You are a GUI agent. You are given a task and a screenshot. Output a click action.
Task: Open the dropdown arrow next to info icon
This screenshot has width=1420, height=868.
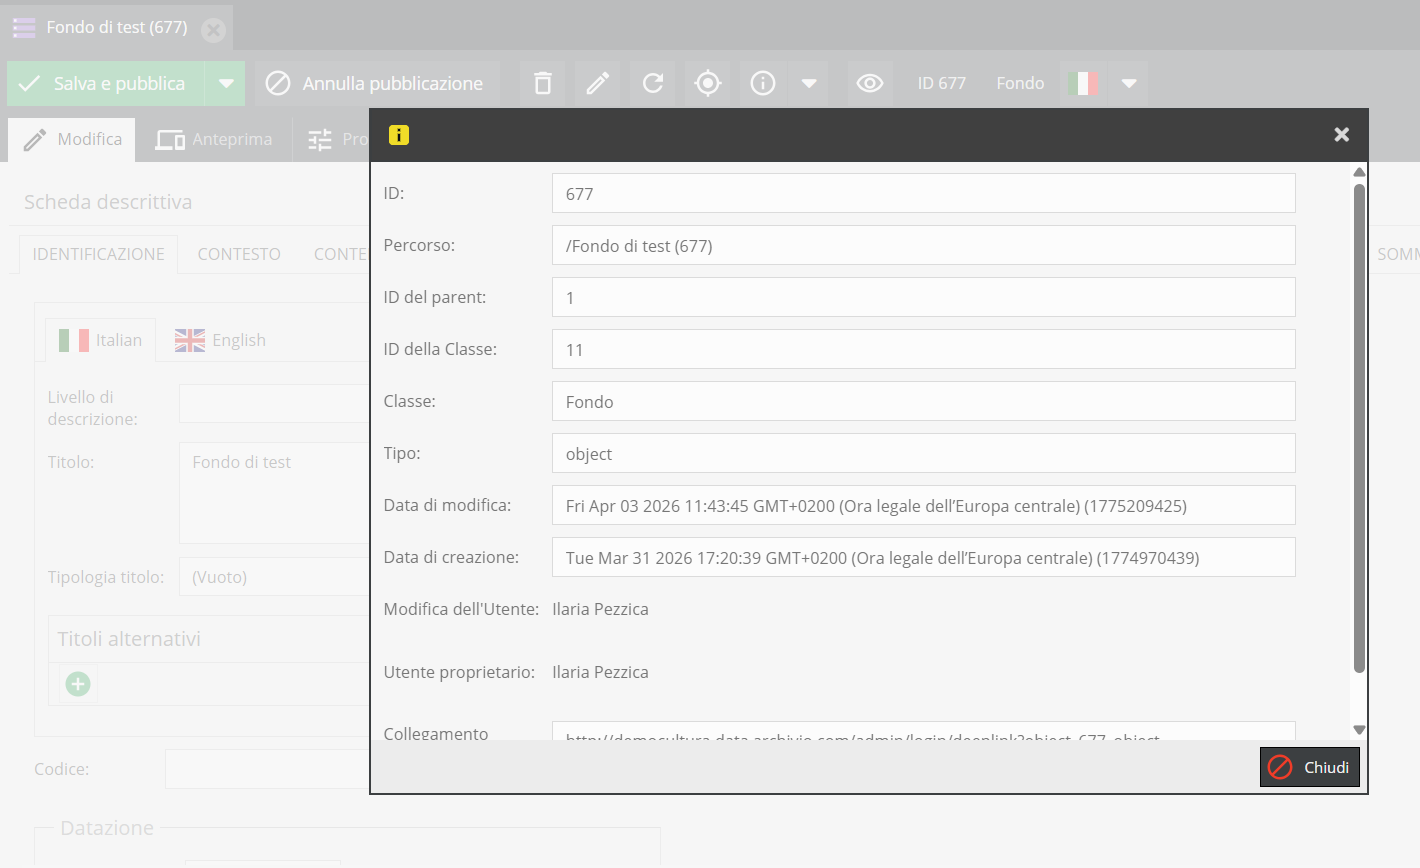click(x=809, y=84)
